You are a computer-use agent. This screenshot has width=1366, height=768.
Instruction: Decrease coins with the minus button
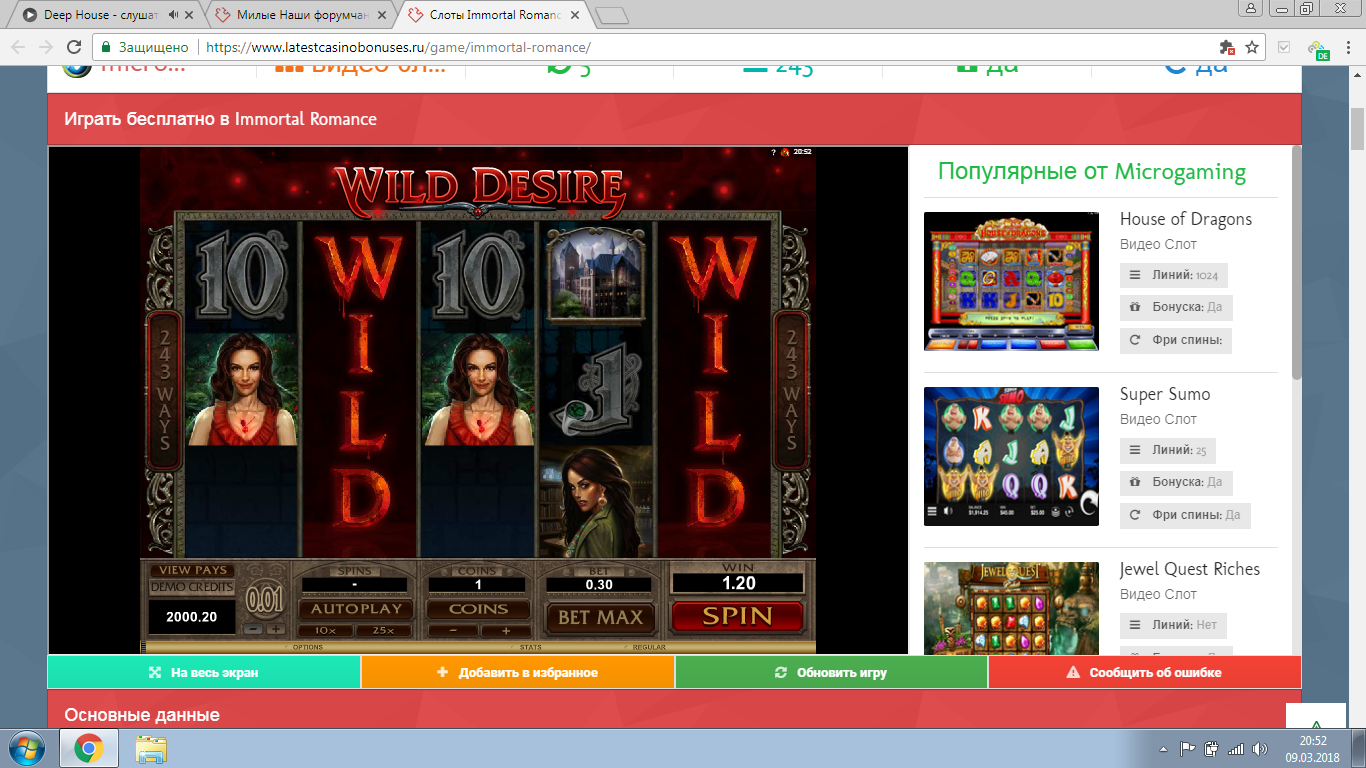tap(451, 631)
